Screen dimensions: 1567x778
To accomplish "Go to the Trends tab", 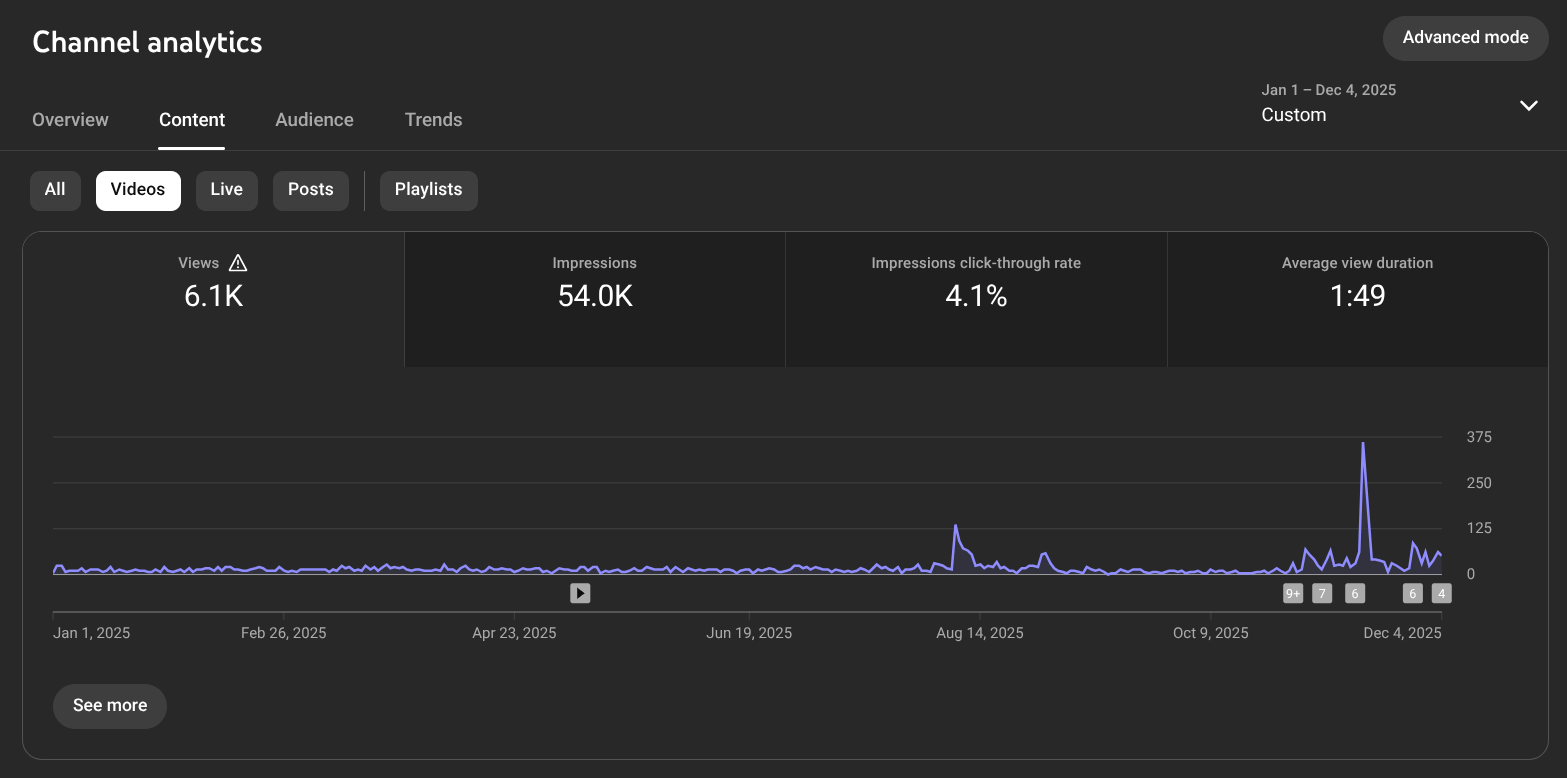I will pyautogui.click(x=433, y=120).
